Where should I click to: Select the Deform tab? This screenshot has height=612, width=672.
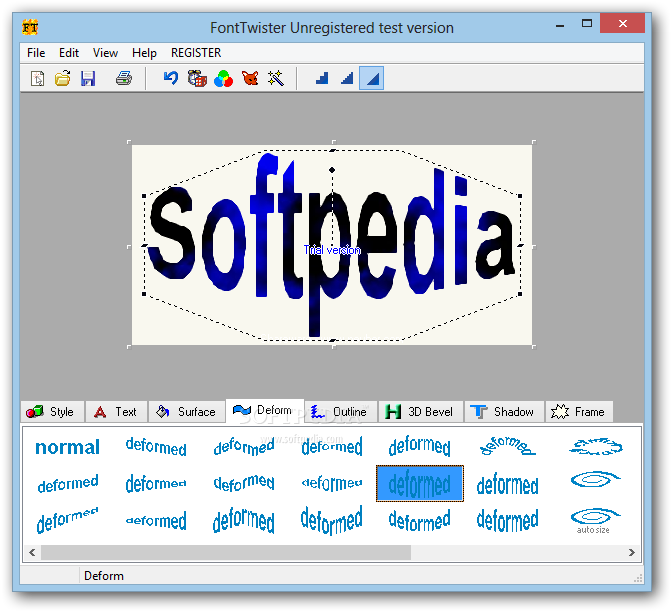pos(265,411)
